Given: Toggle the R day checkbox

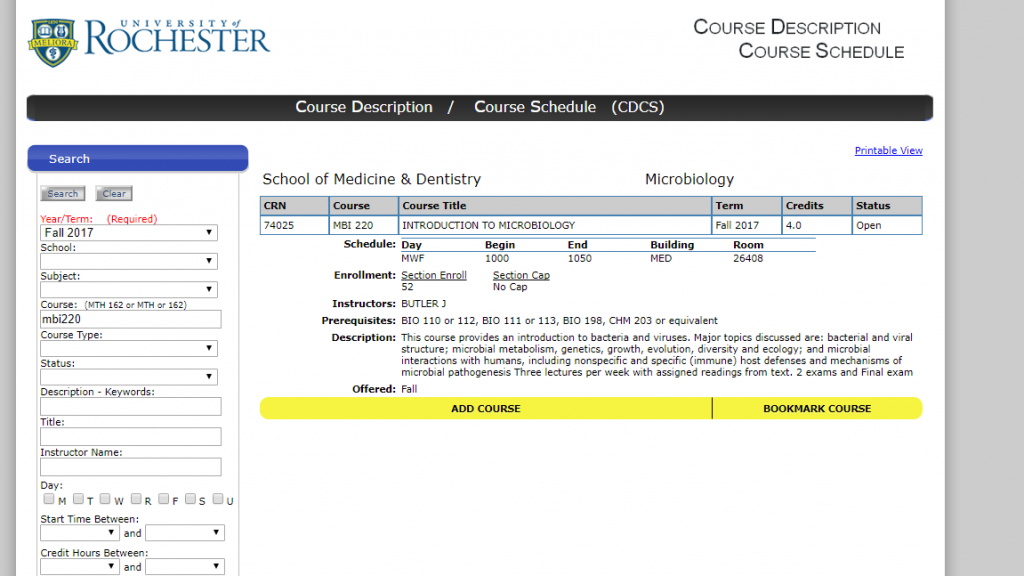Looking at the screenshot, I should pyautogui.click(x=136, y=499).
